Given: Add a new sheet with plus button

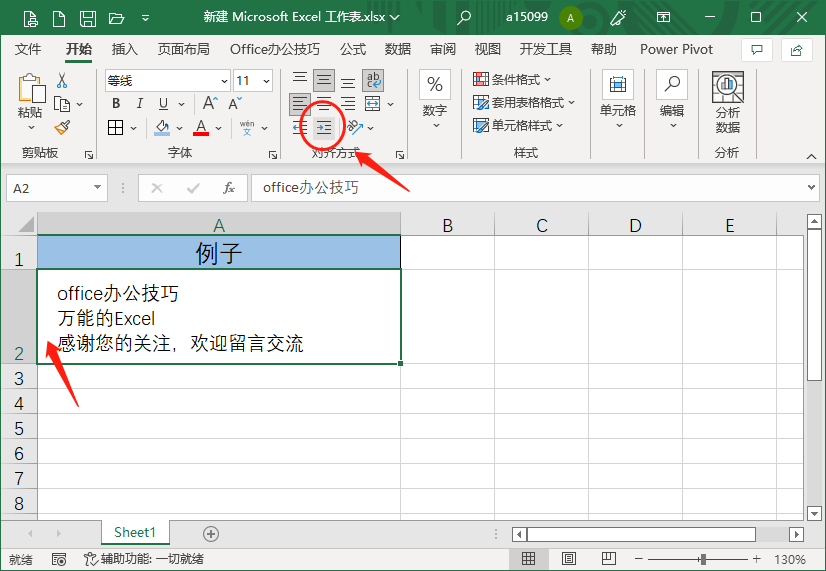Looking at the screenshot, I should point(211,534).
